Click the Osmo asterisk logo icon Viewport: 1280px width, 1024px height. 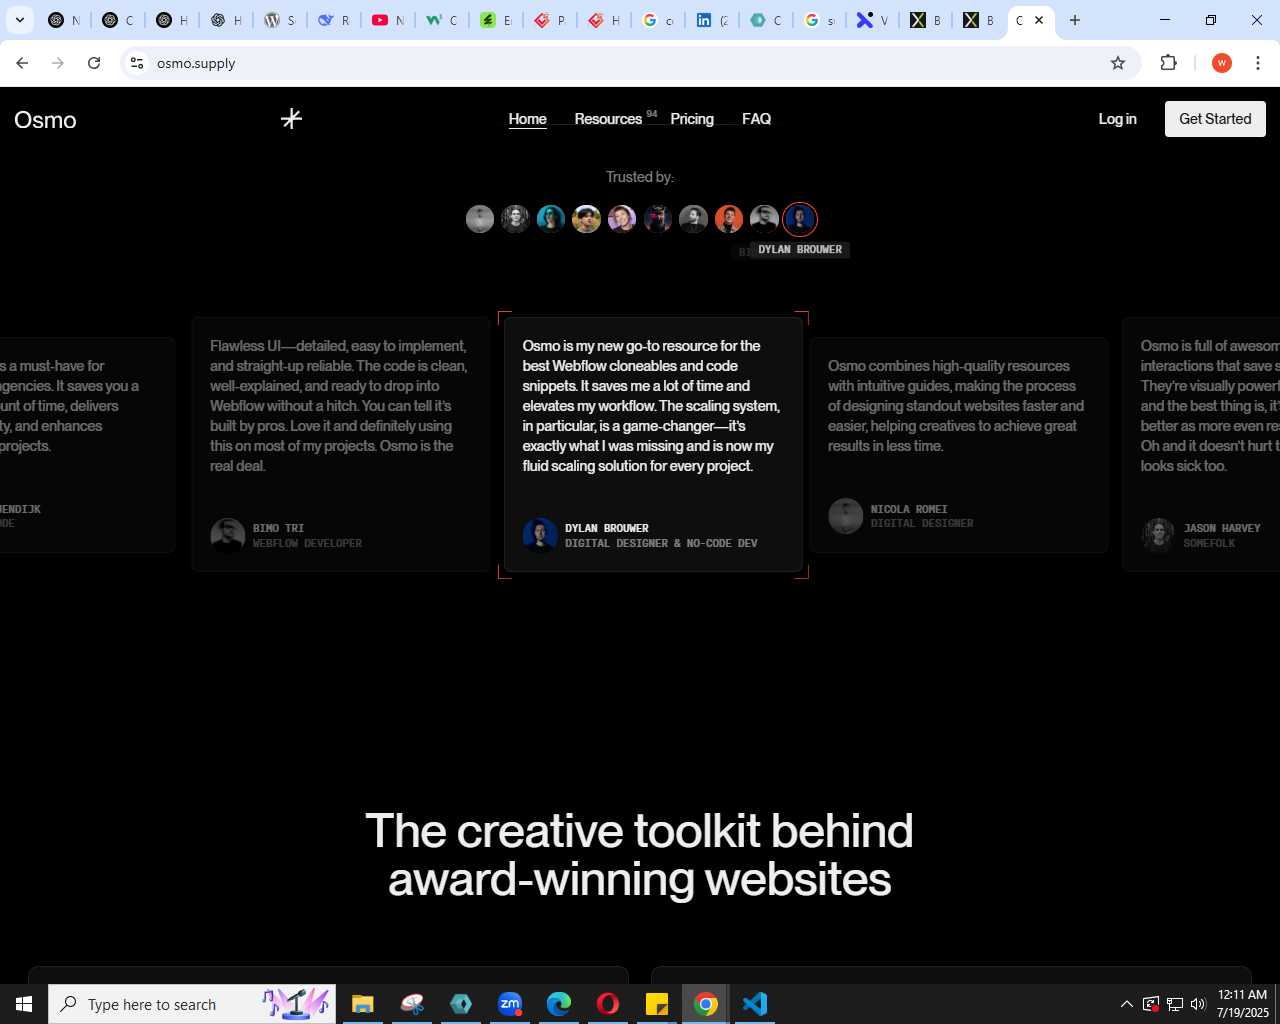point(291,119)
